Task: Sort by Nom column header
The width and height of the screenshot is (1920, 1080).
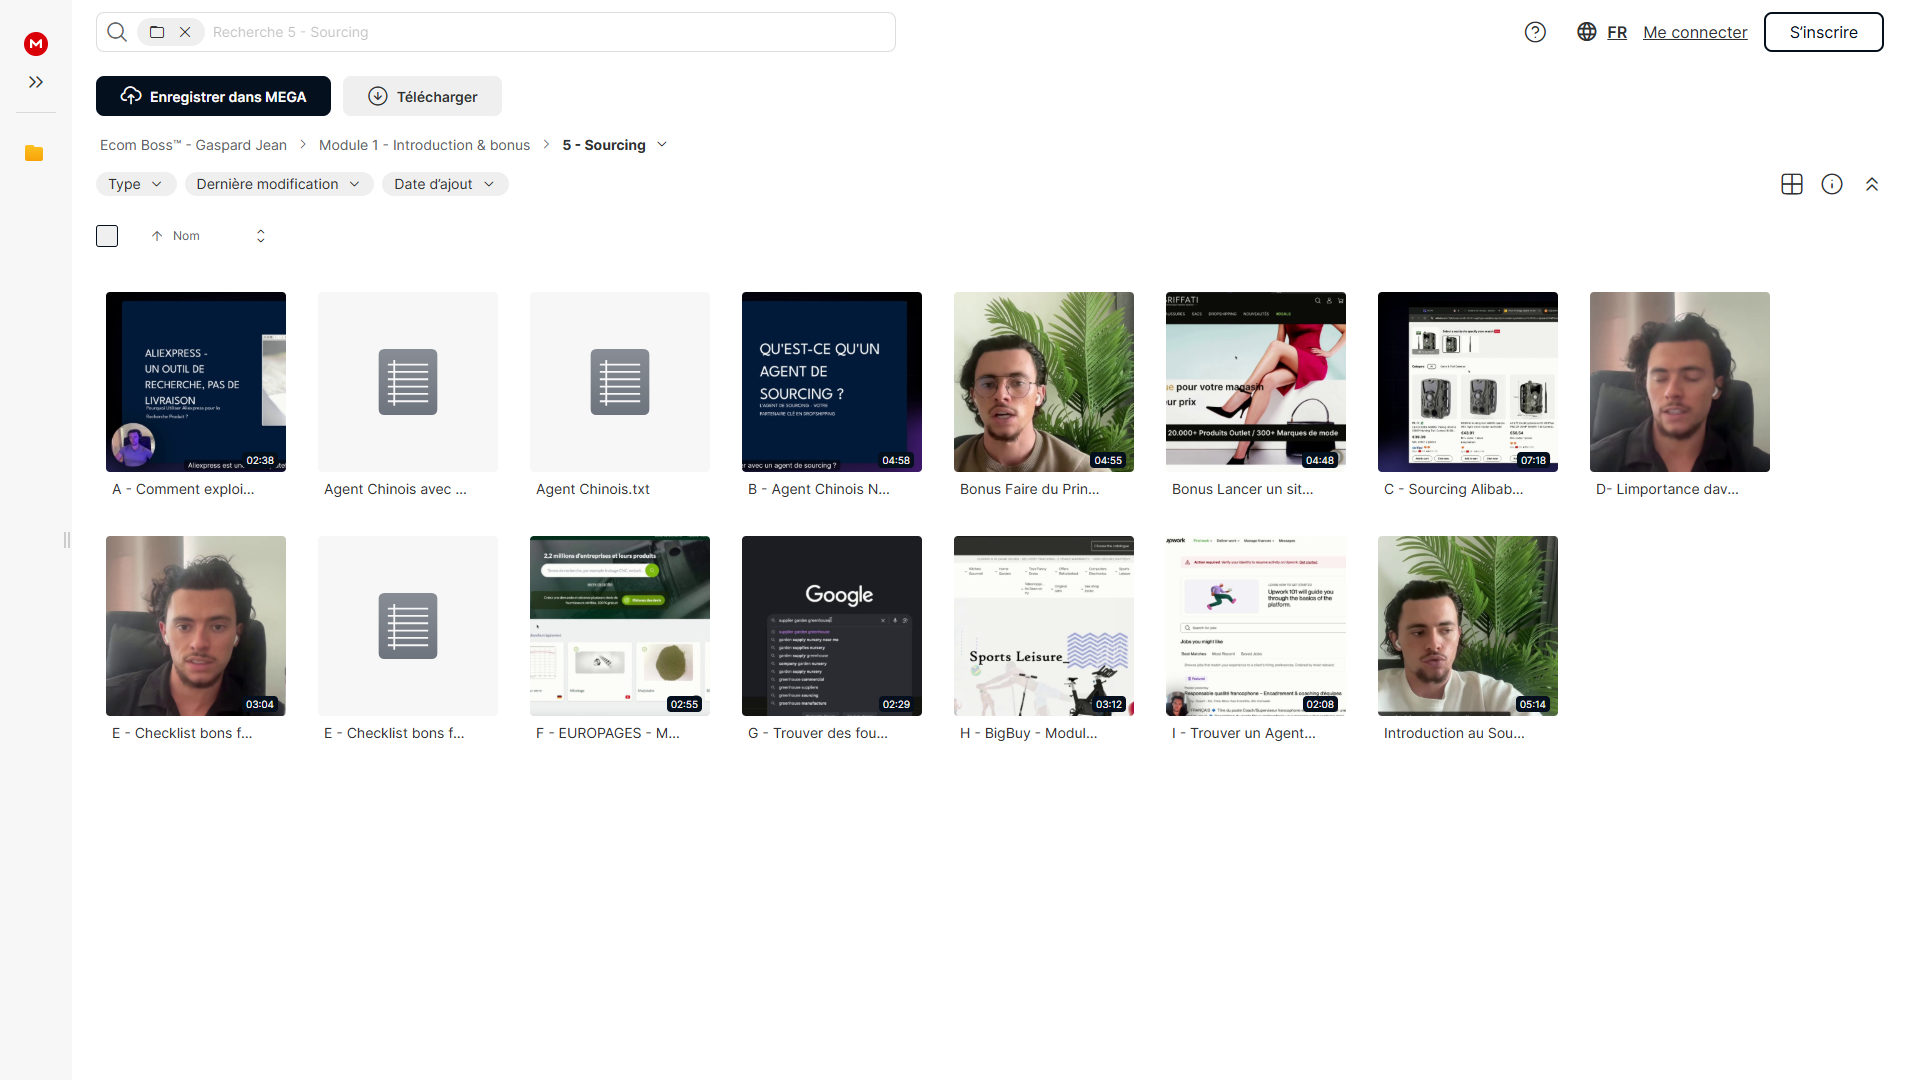Action: 186,236
